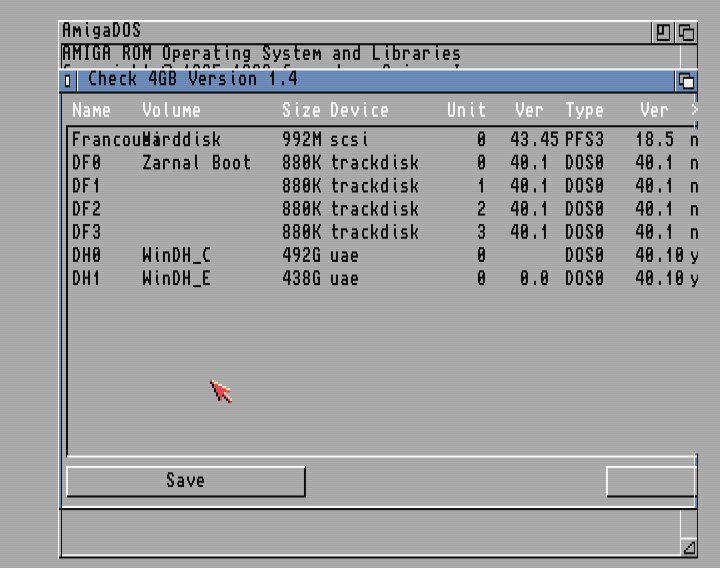The width and height of the screenshot is (720, 568).
Task: Click the PFS3 filesystem type
Action: [584, 139]
